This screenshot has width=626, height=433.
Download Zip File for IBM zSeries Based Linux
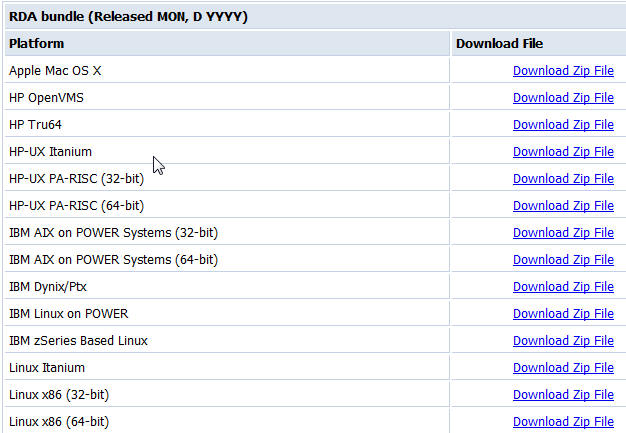[563, 341]
